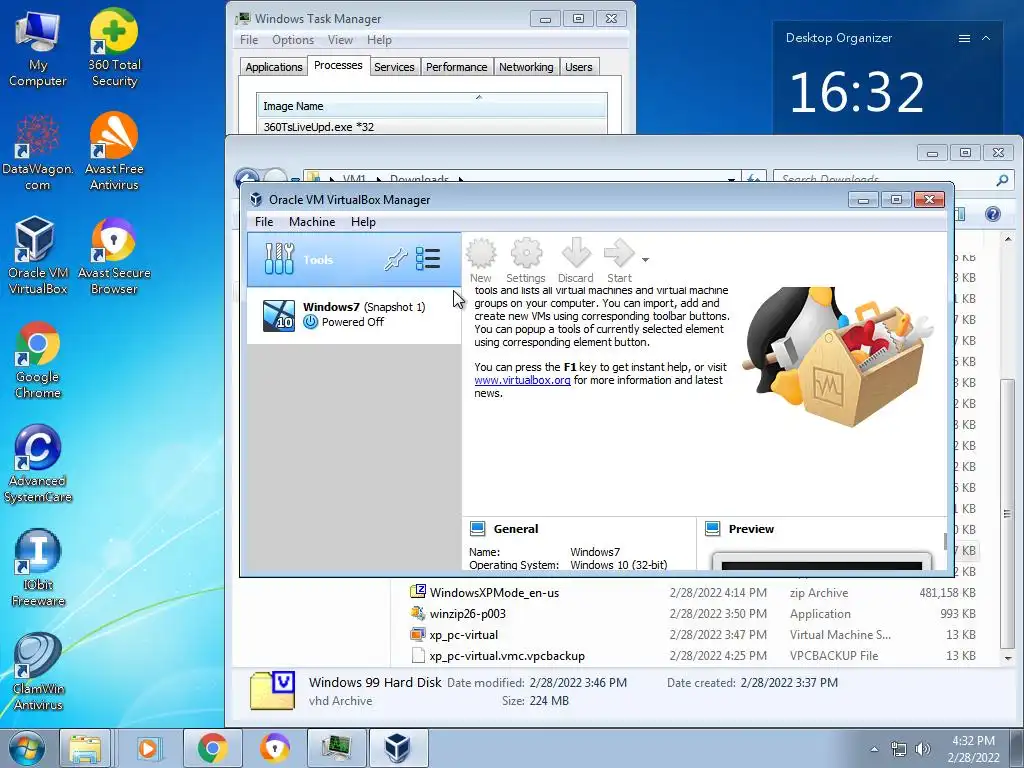This screenshot has height=768, width=1024.
Task: Select Windows 99 Hard Disk details icon
Action: [272, 690]
